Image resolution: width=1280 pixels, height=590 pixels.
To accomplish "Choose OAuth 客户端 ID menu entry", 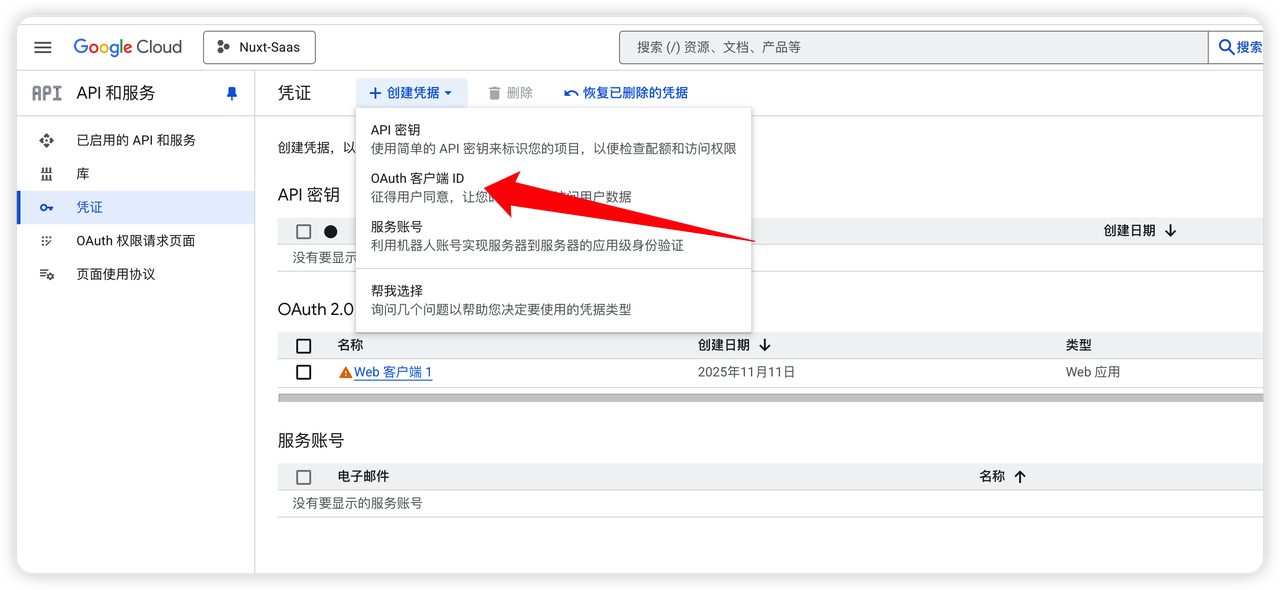I will (x=553, y=188).
